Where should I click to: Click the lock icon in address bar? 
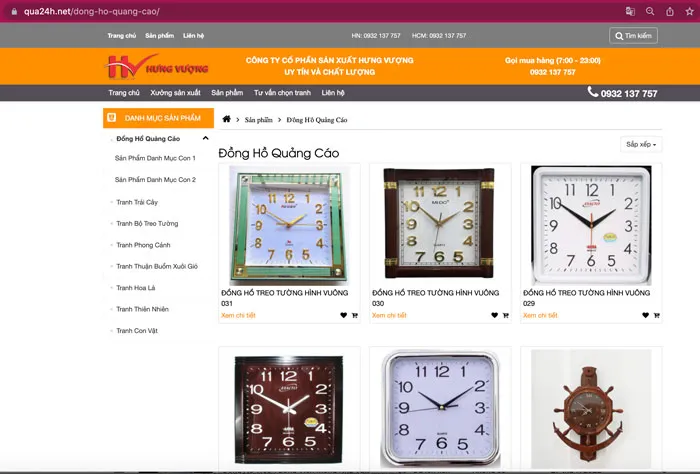[14, 12]
